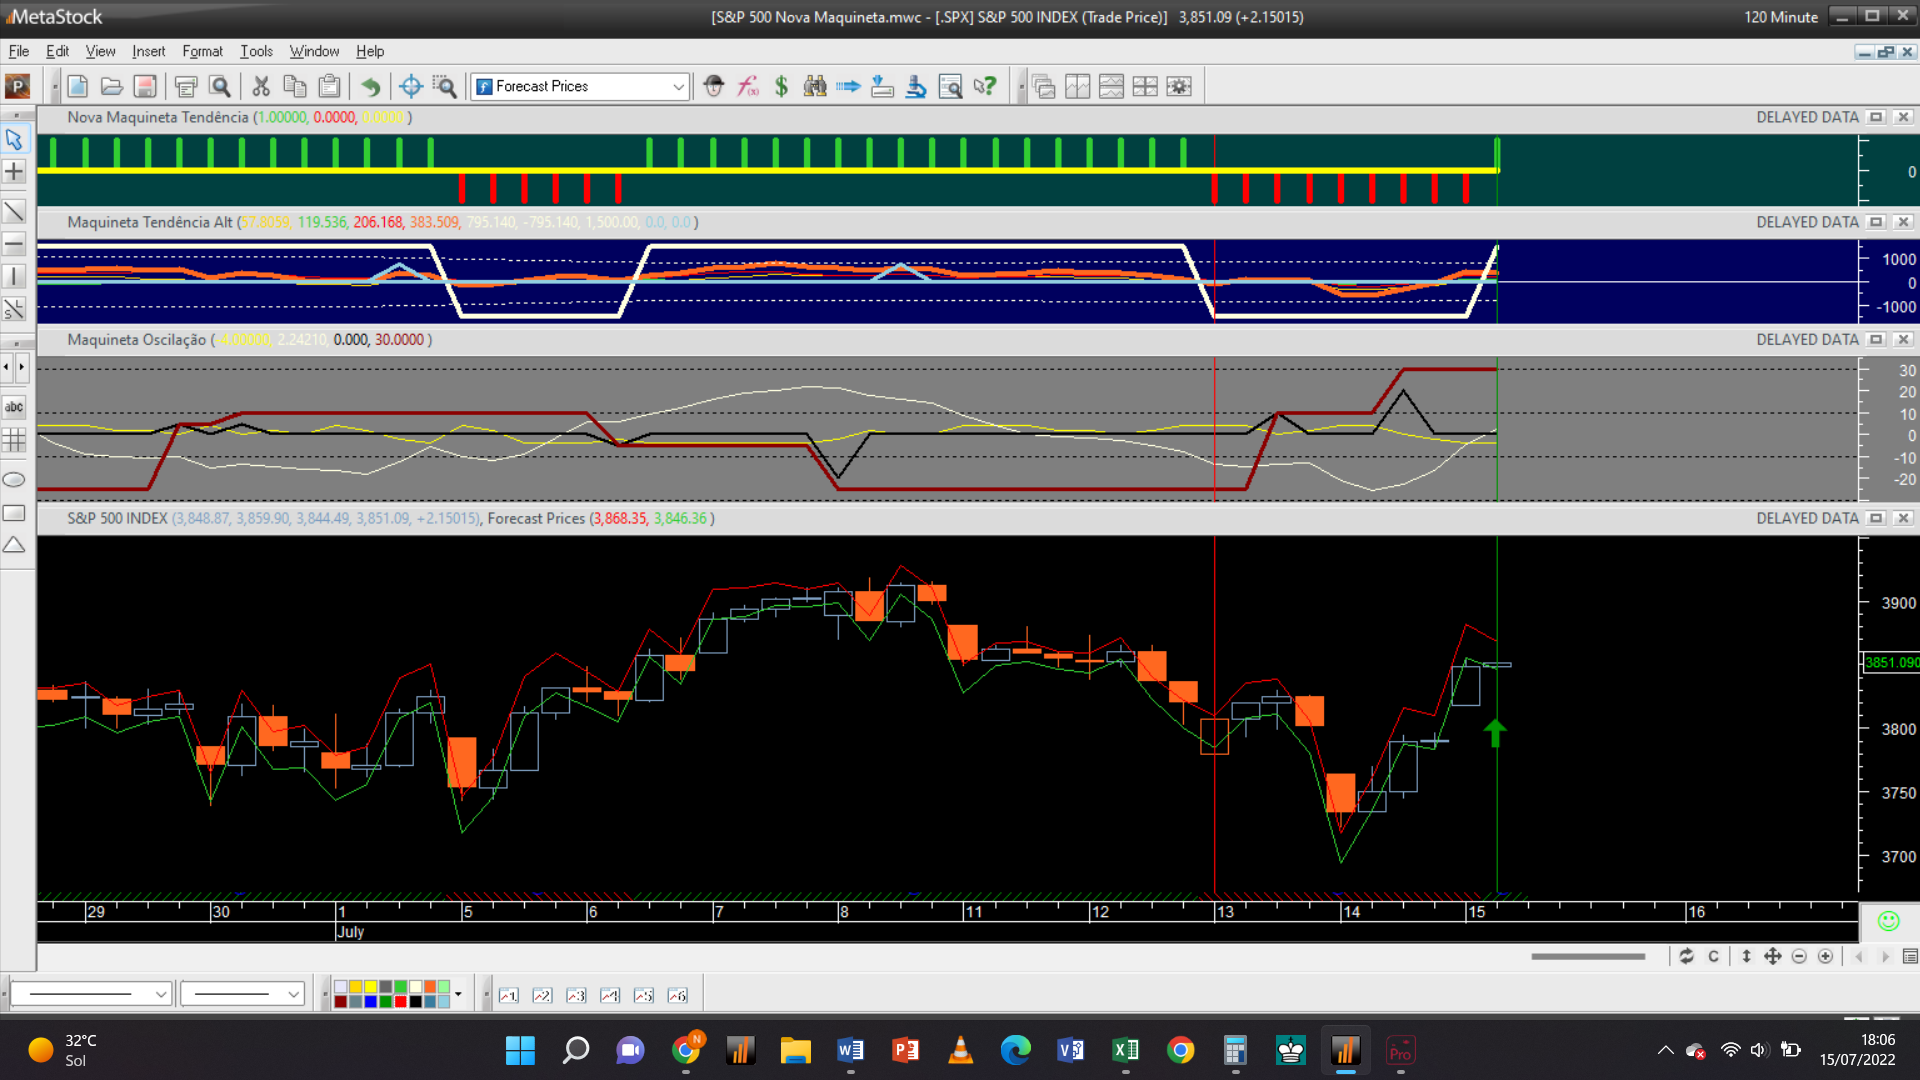This screenshot has width=1920, height=1080.
Task: Click the binoculars Explorer icon
Action: (815, 87)
